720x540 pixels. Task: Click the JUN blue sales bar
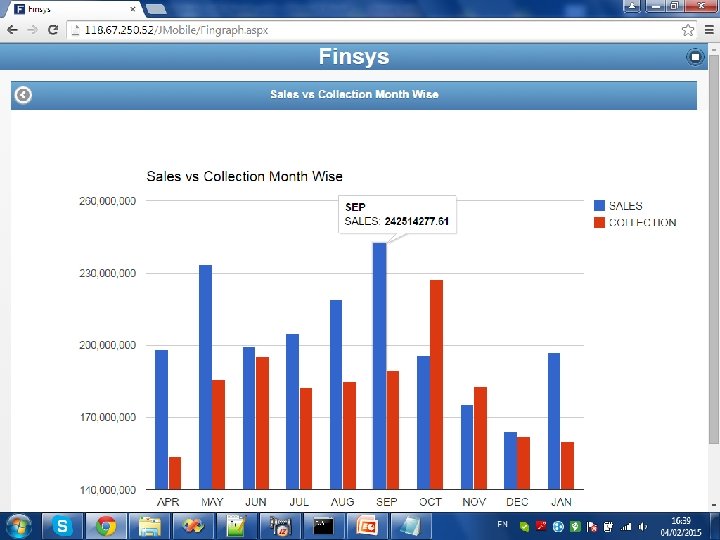coord(249,418)
